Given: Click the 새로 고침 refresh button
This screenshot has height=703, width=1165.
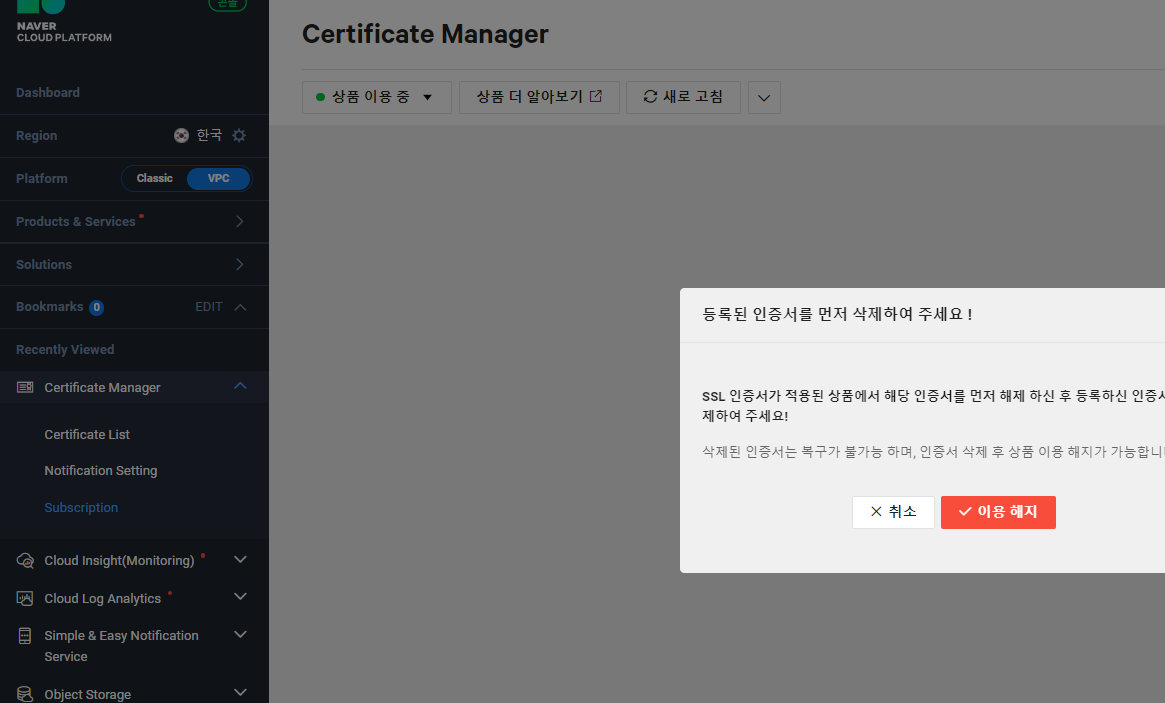Looking at the screenshot, I should 684,97.
